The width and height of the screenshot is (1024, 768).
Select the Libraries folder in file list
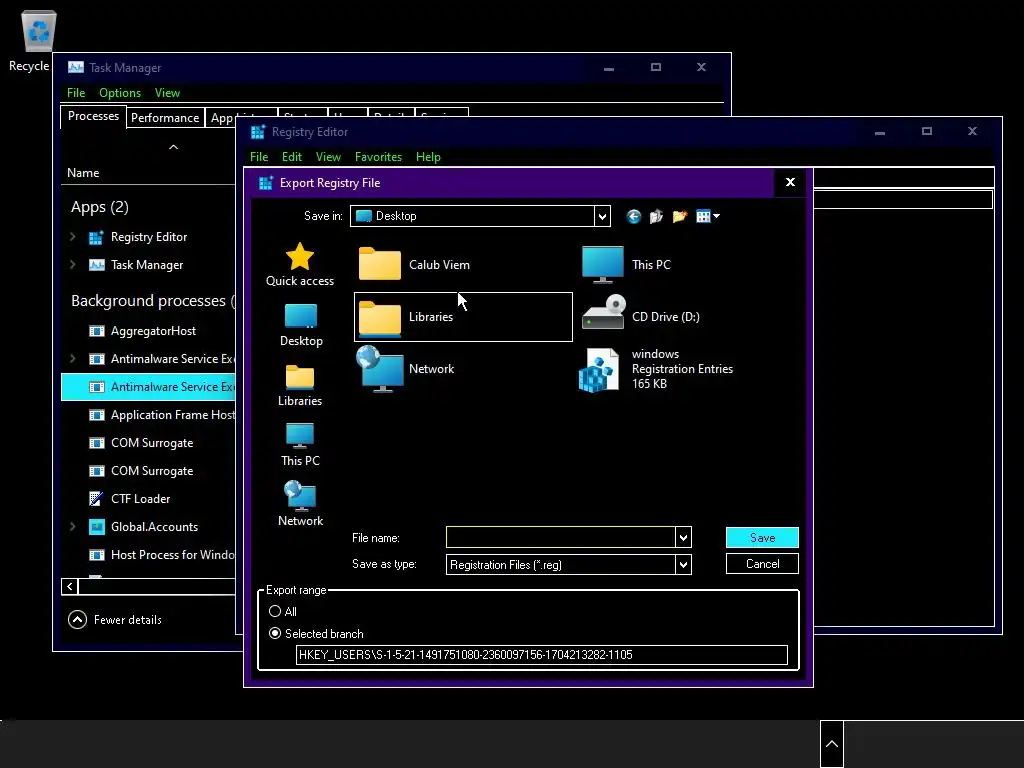coord(463,317)
